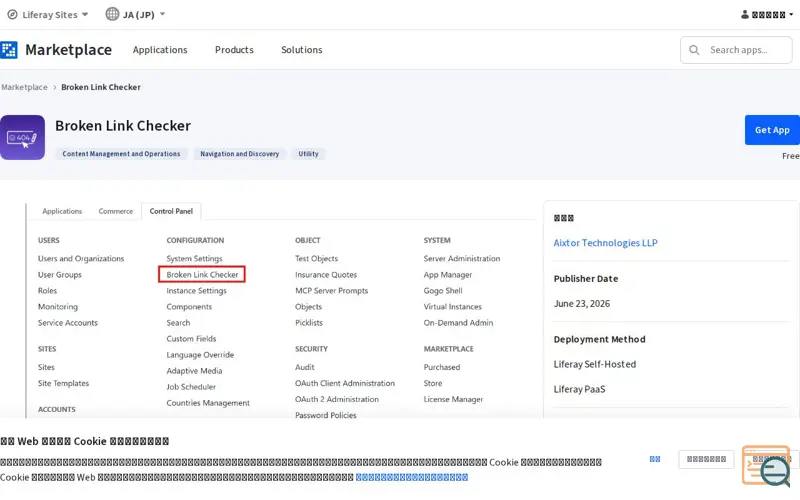Select the Content Management and Operations tag
Viewport: 800px width, 500px height.
coord(121,154)
